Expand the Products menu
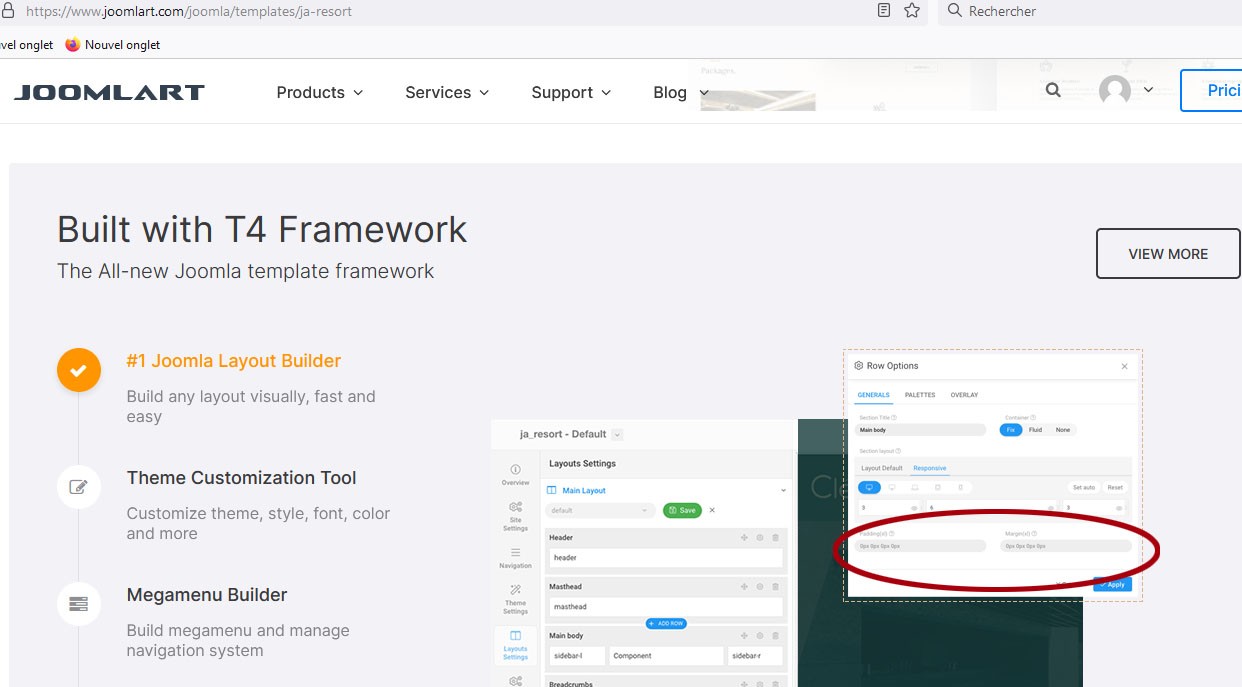The image size is (1242, 687). pos(320,92)
